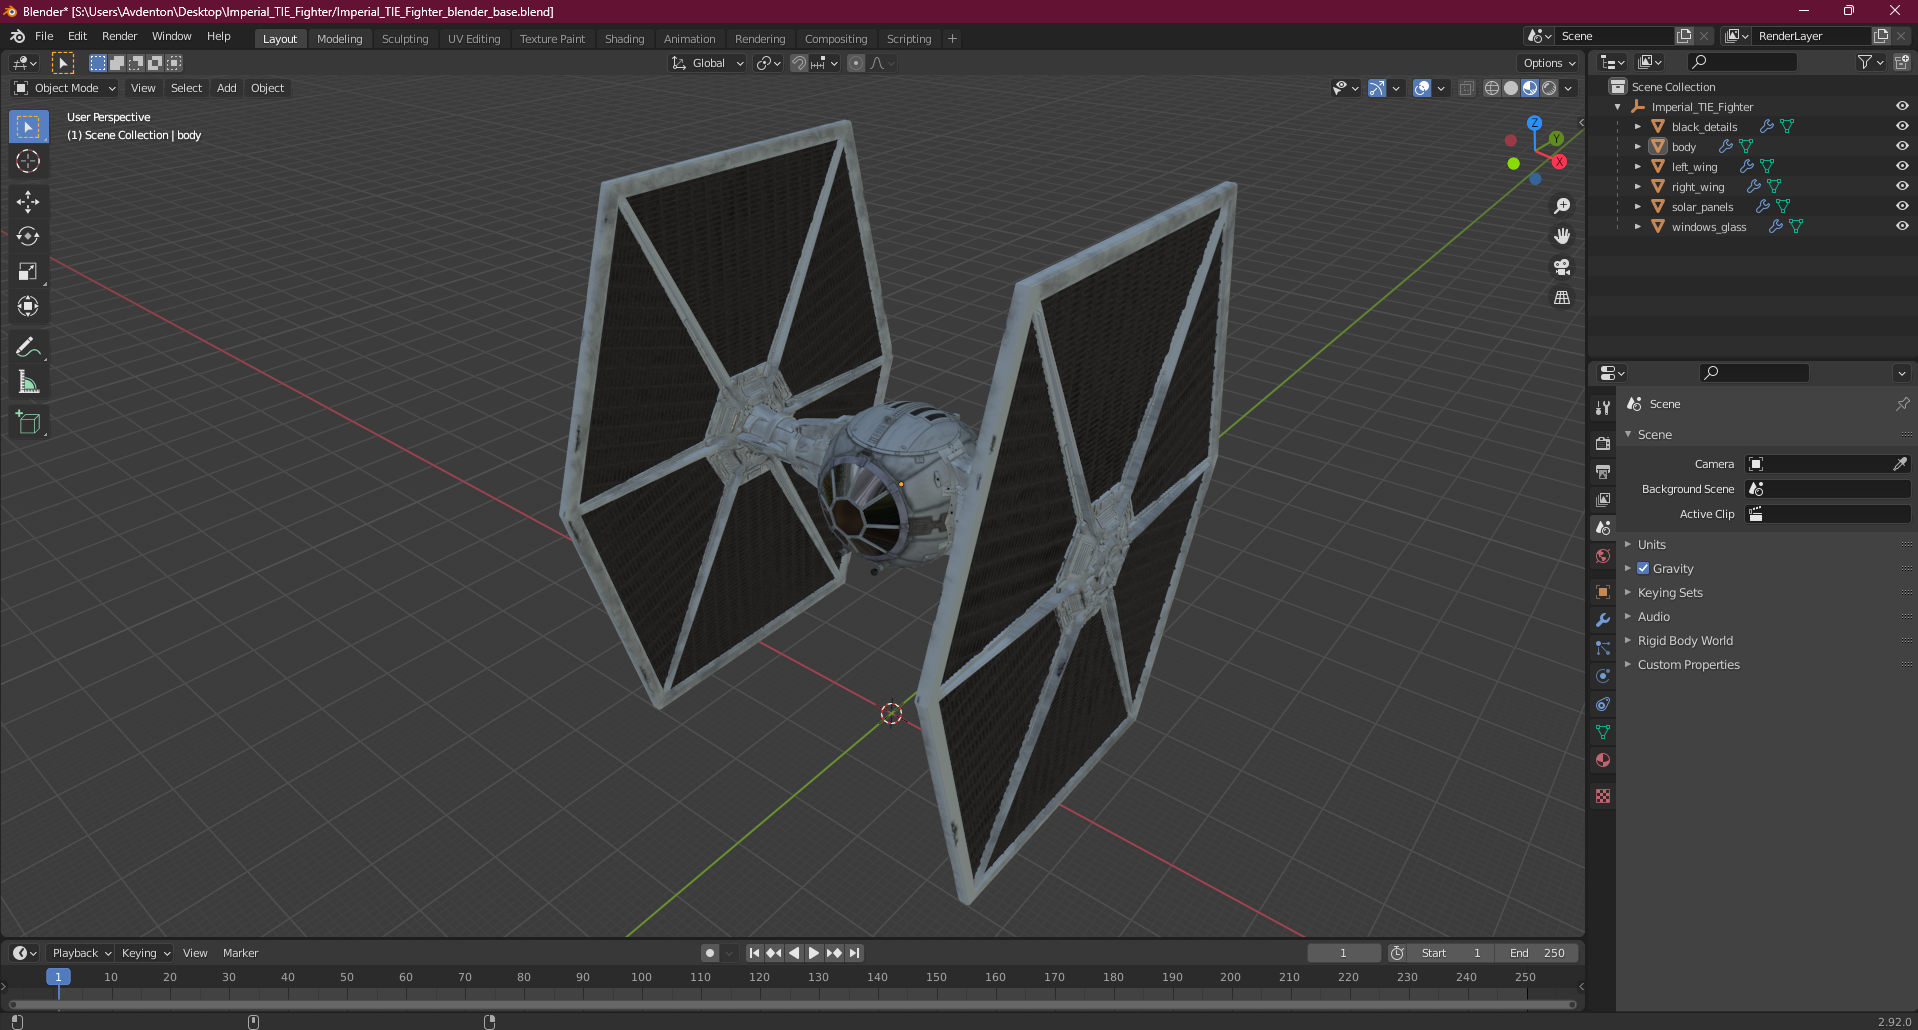
Task: Switch perspective/orthographic grid icon
Action: pos(1562,298)
